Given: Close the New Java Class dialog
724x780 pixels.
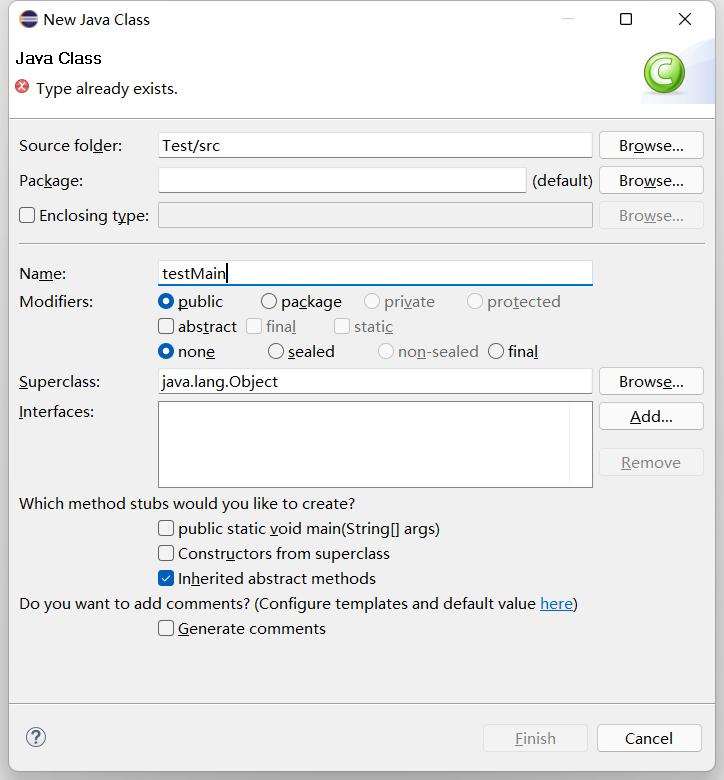Looking at the screenshot, I should [x=685, y=19].
